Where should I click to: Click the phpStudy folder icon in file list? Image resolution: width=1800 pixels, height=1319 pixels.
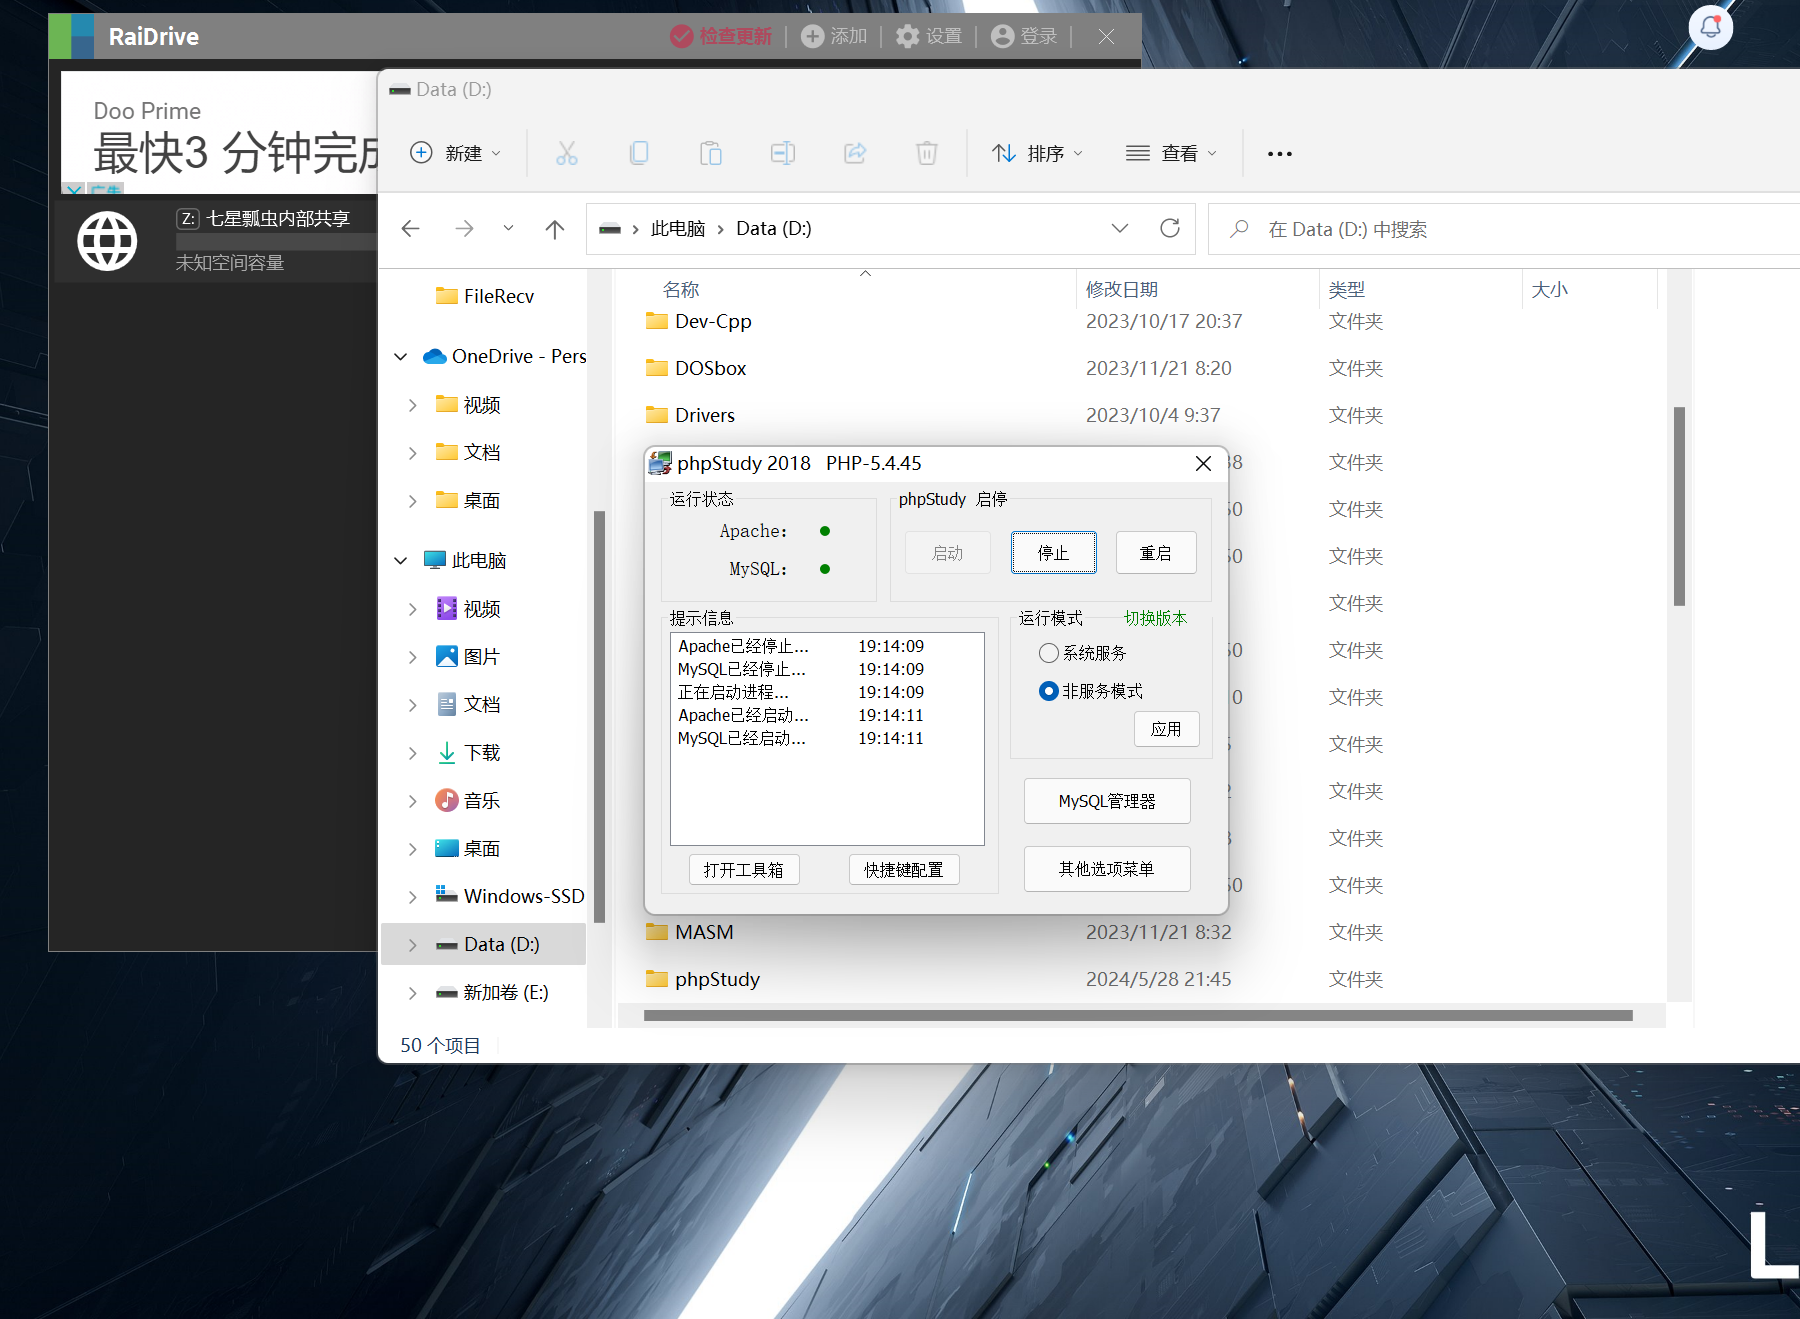click(657, 979)
